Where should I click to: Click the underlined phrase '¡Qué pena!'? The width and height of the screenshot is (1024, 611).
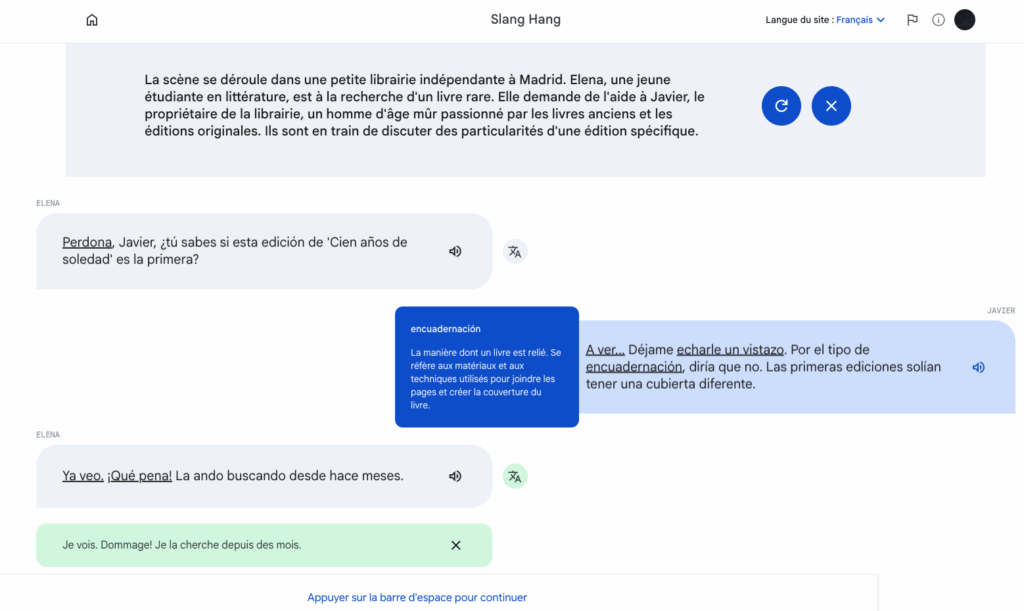139,476
